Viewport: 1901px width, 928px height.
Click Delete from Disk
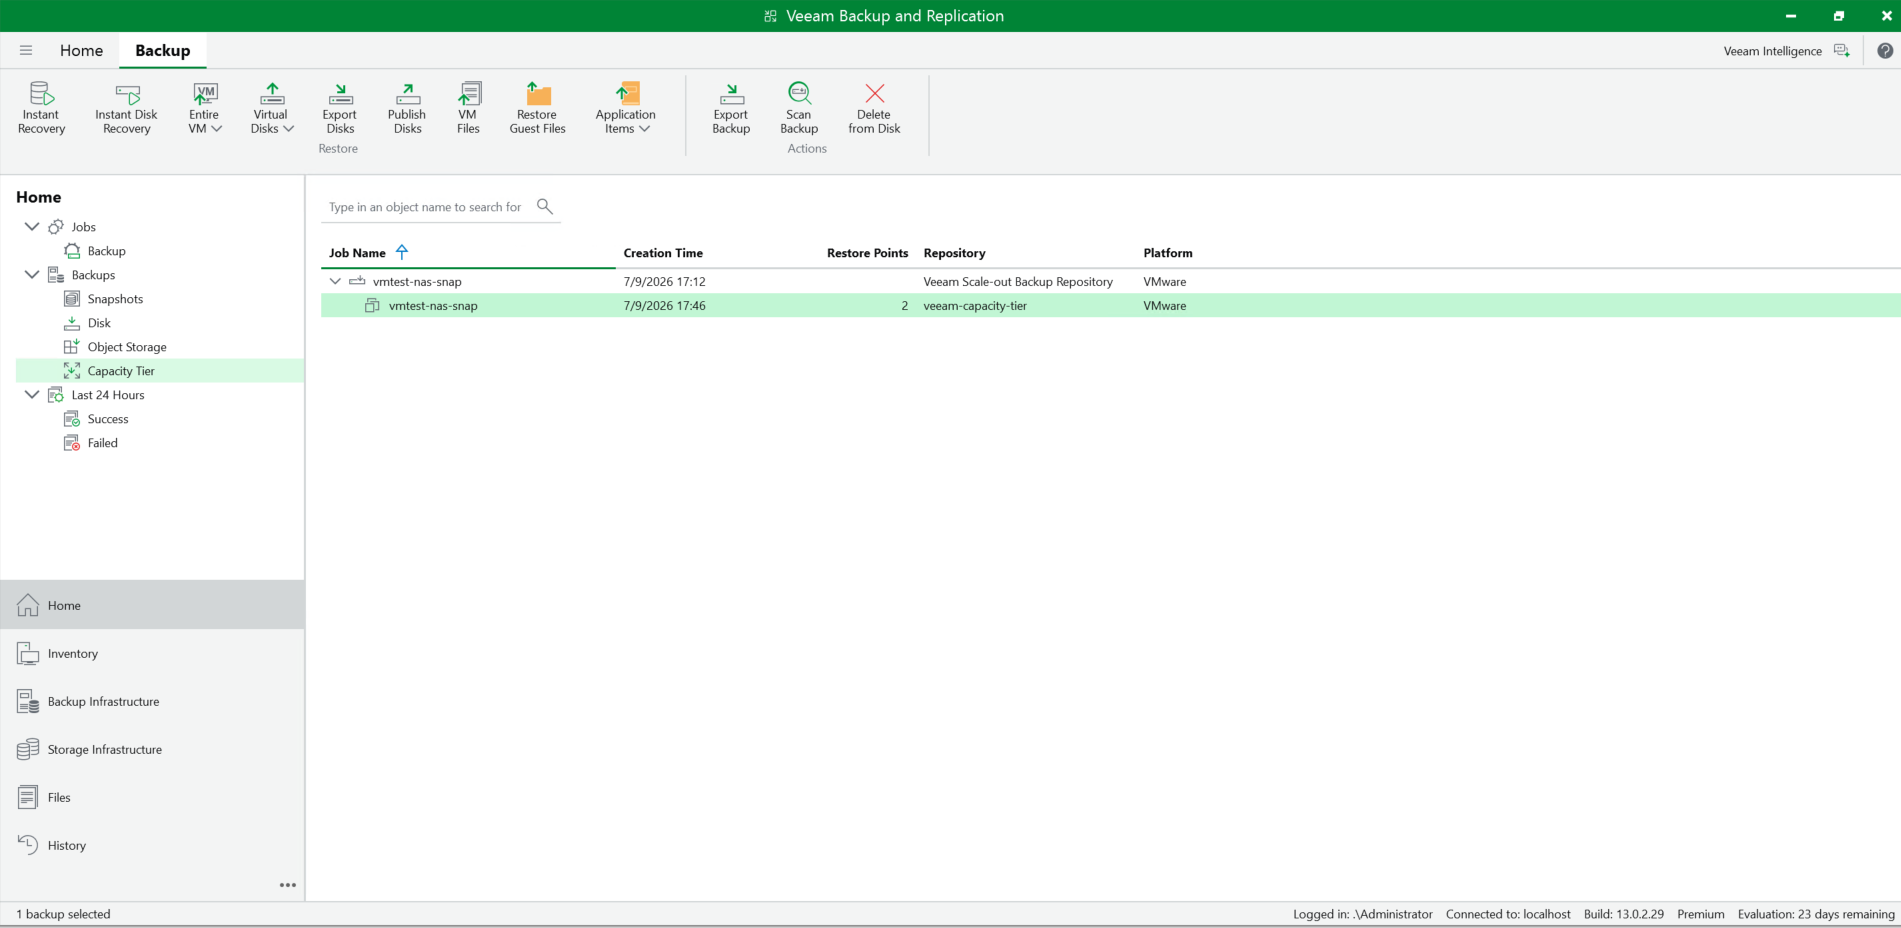[x=874, y=108]
